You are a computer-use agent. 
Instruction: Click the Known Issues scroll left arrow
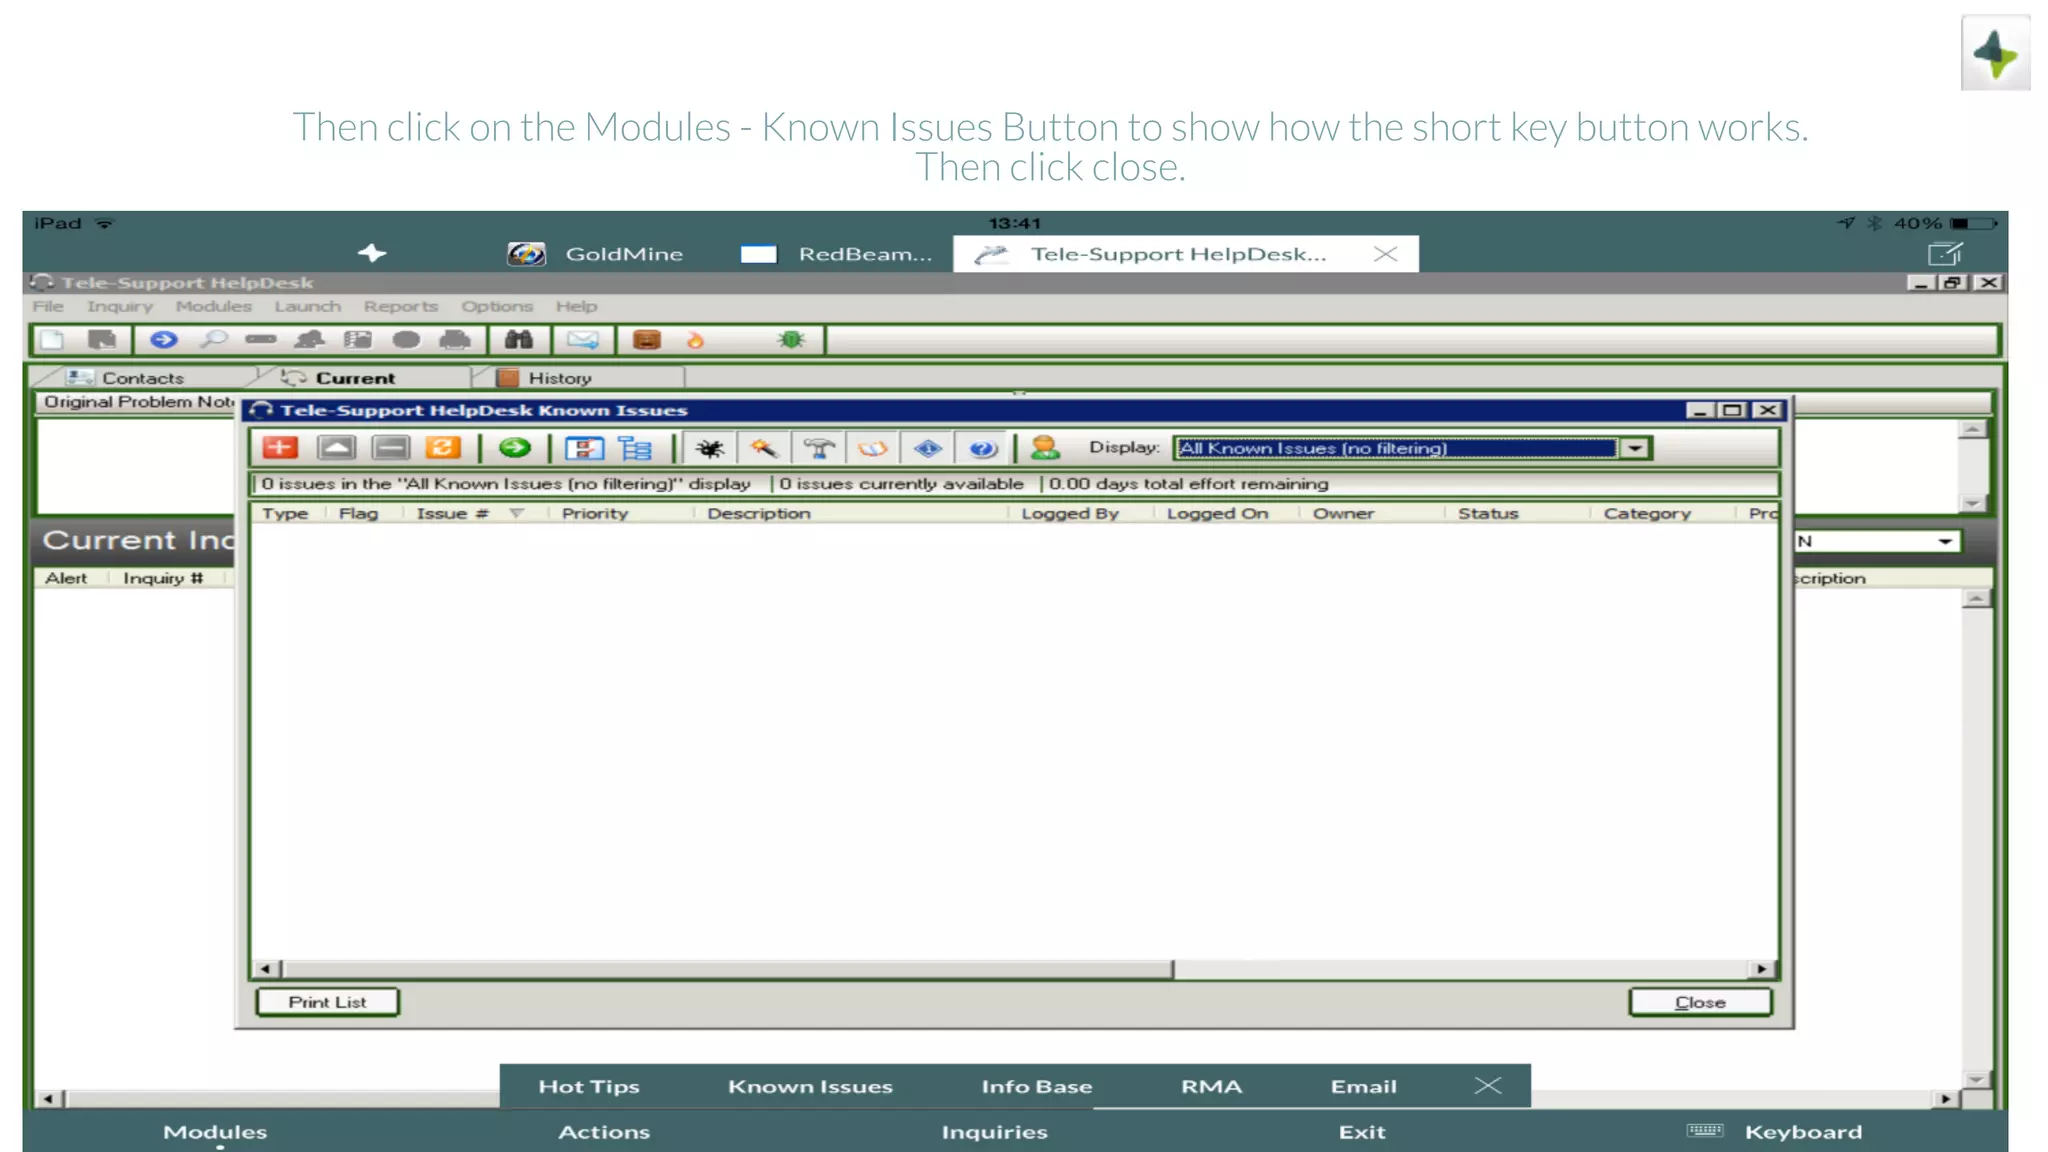(x=266, y=969)
